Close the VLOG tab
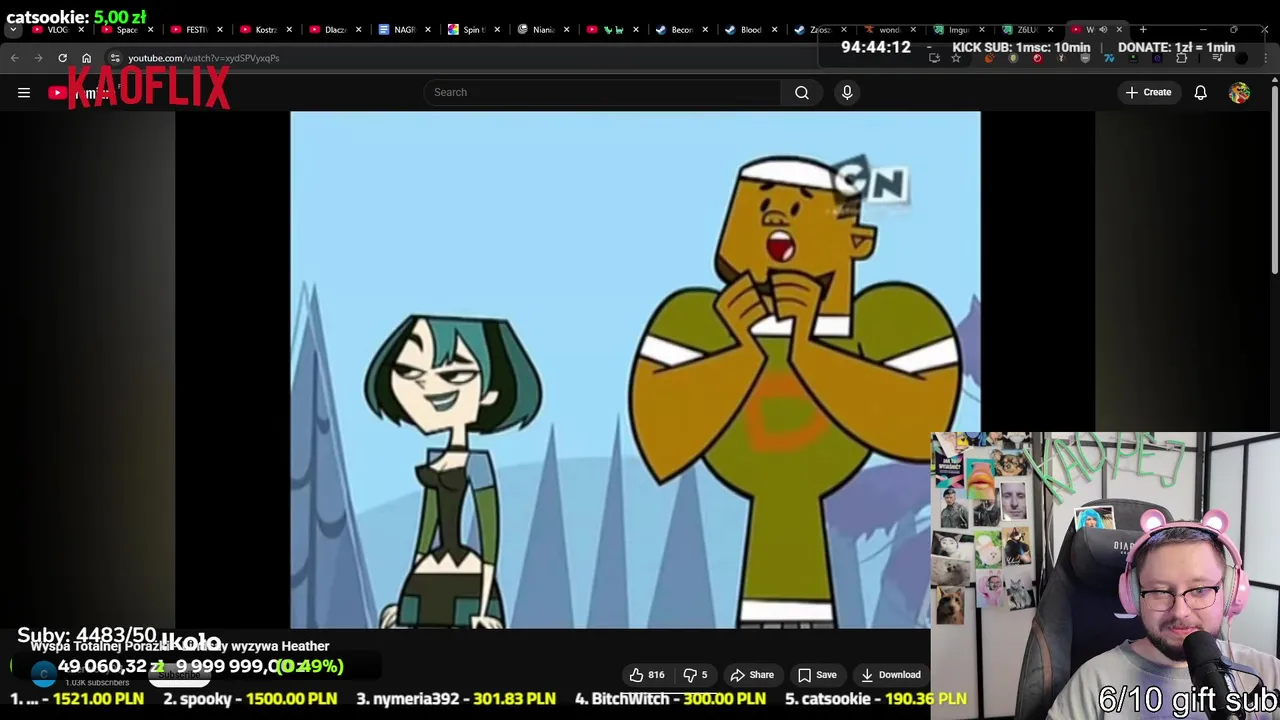 tap(82, 30)
